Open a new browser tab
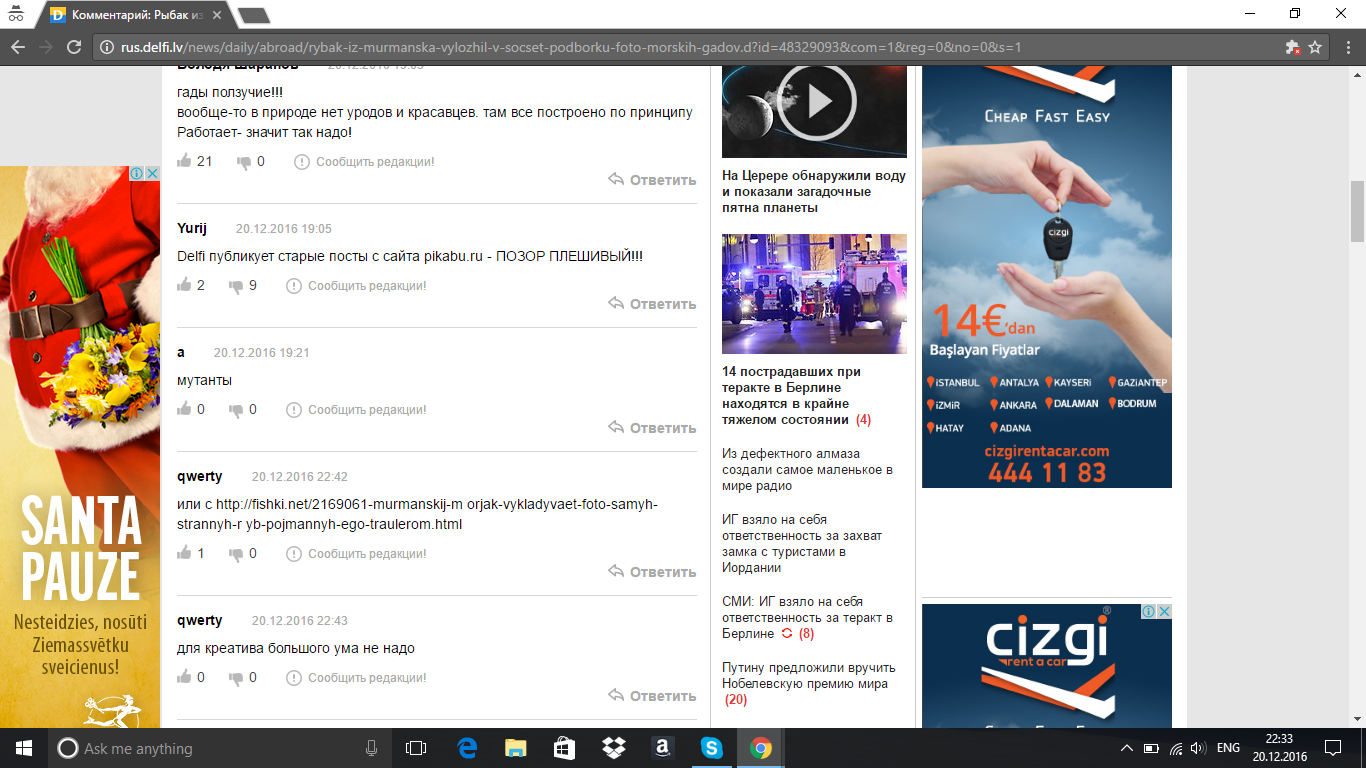Image resolution: width=1366 pixels, height=768 pixels. coord(254,15)
